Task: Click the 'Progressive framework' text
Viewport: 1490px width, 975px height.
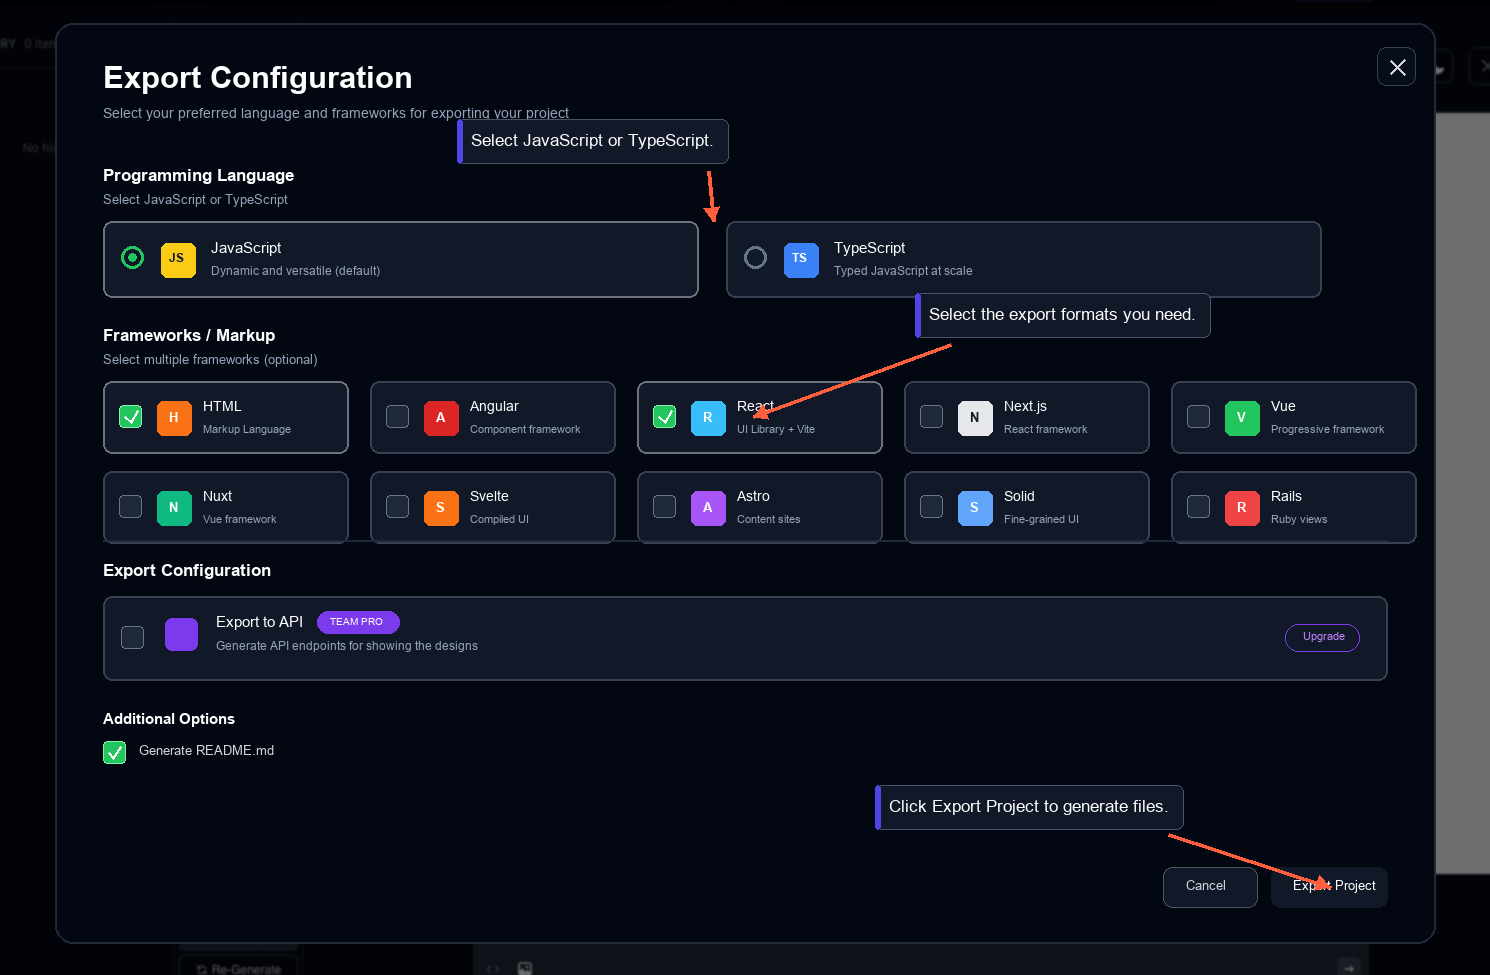Action: [x=1327, y=430]
